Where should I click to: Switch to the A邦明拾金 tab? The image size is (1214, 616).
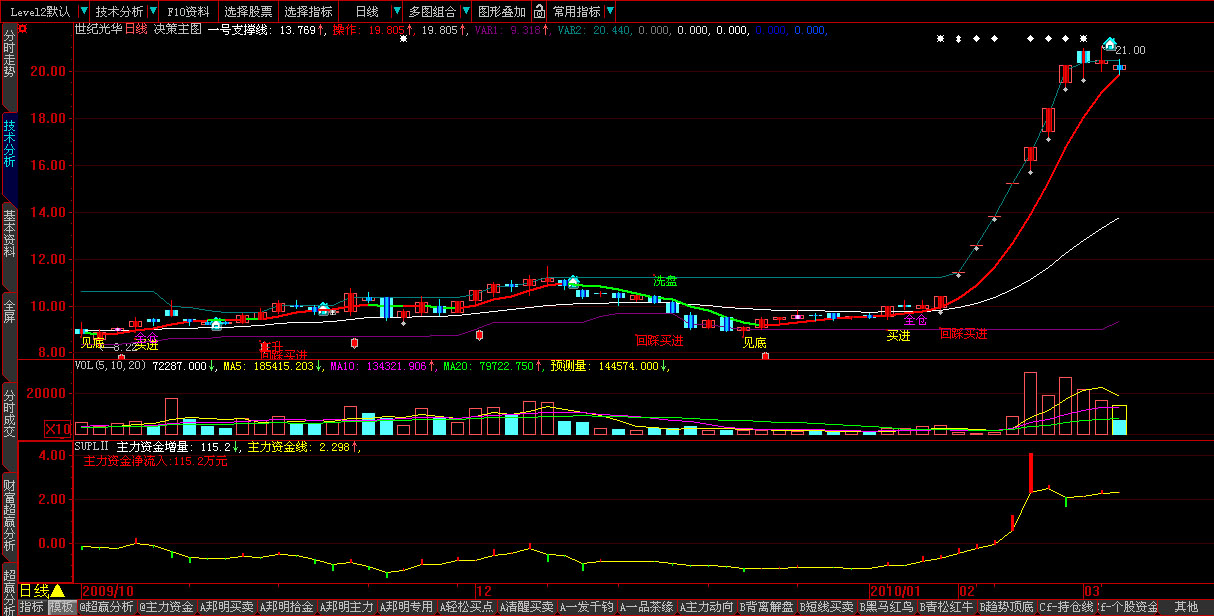point(286,607)
